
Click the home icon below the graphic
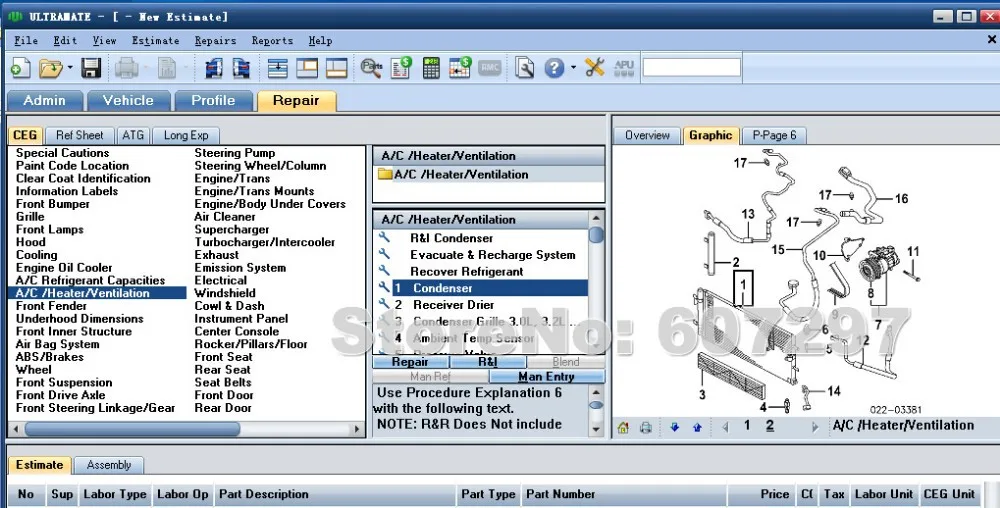coord(623,428)
